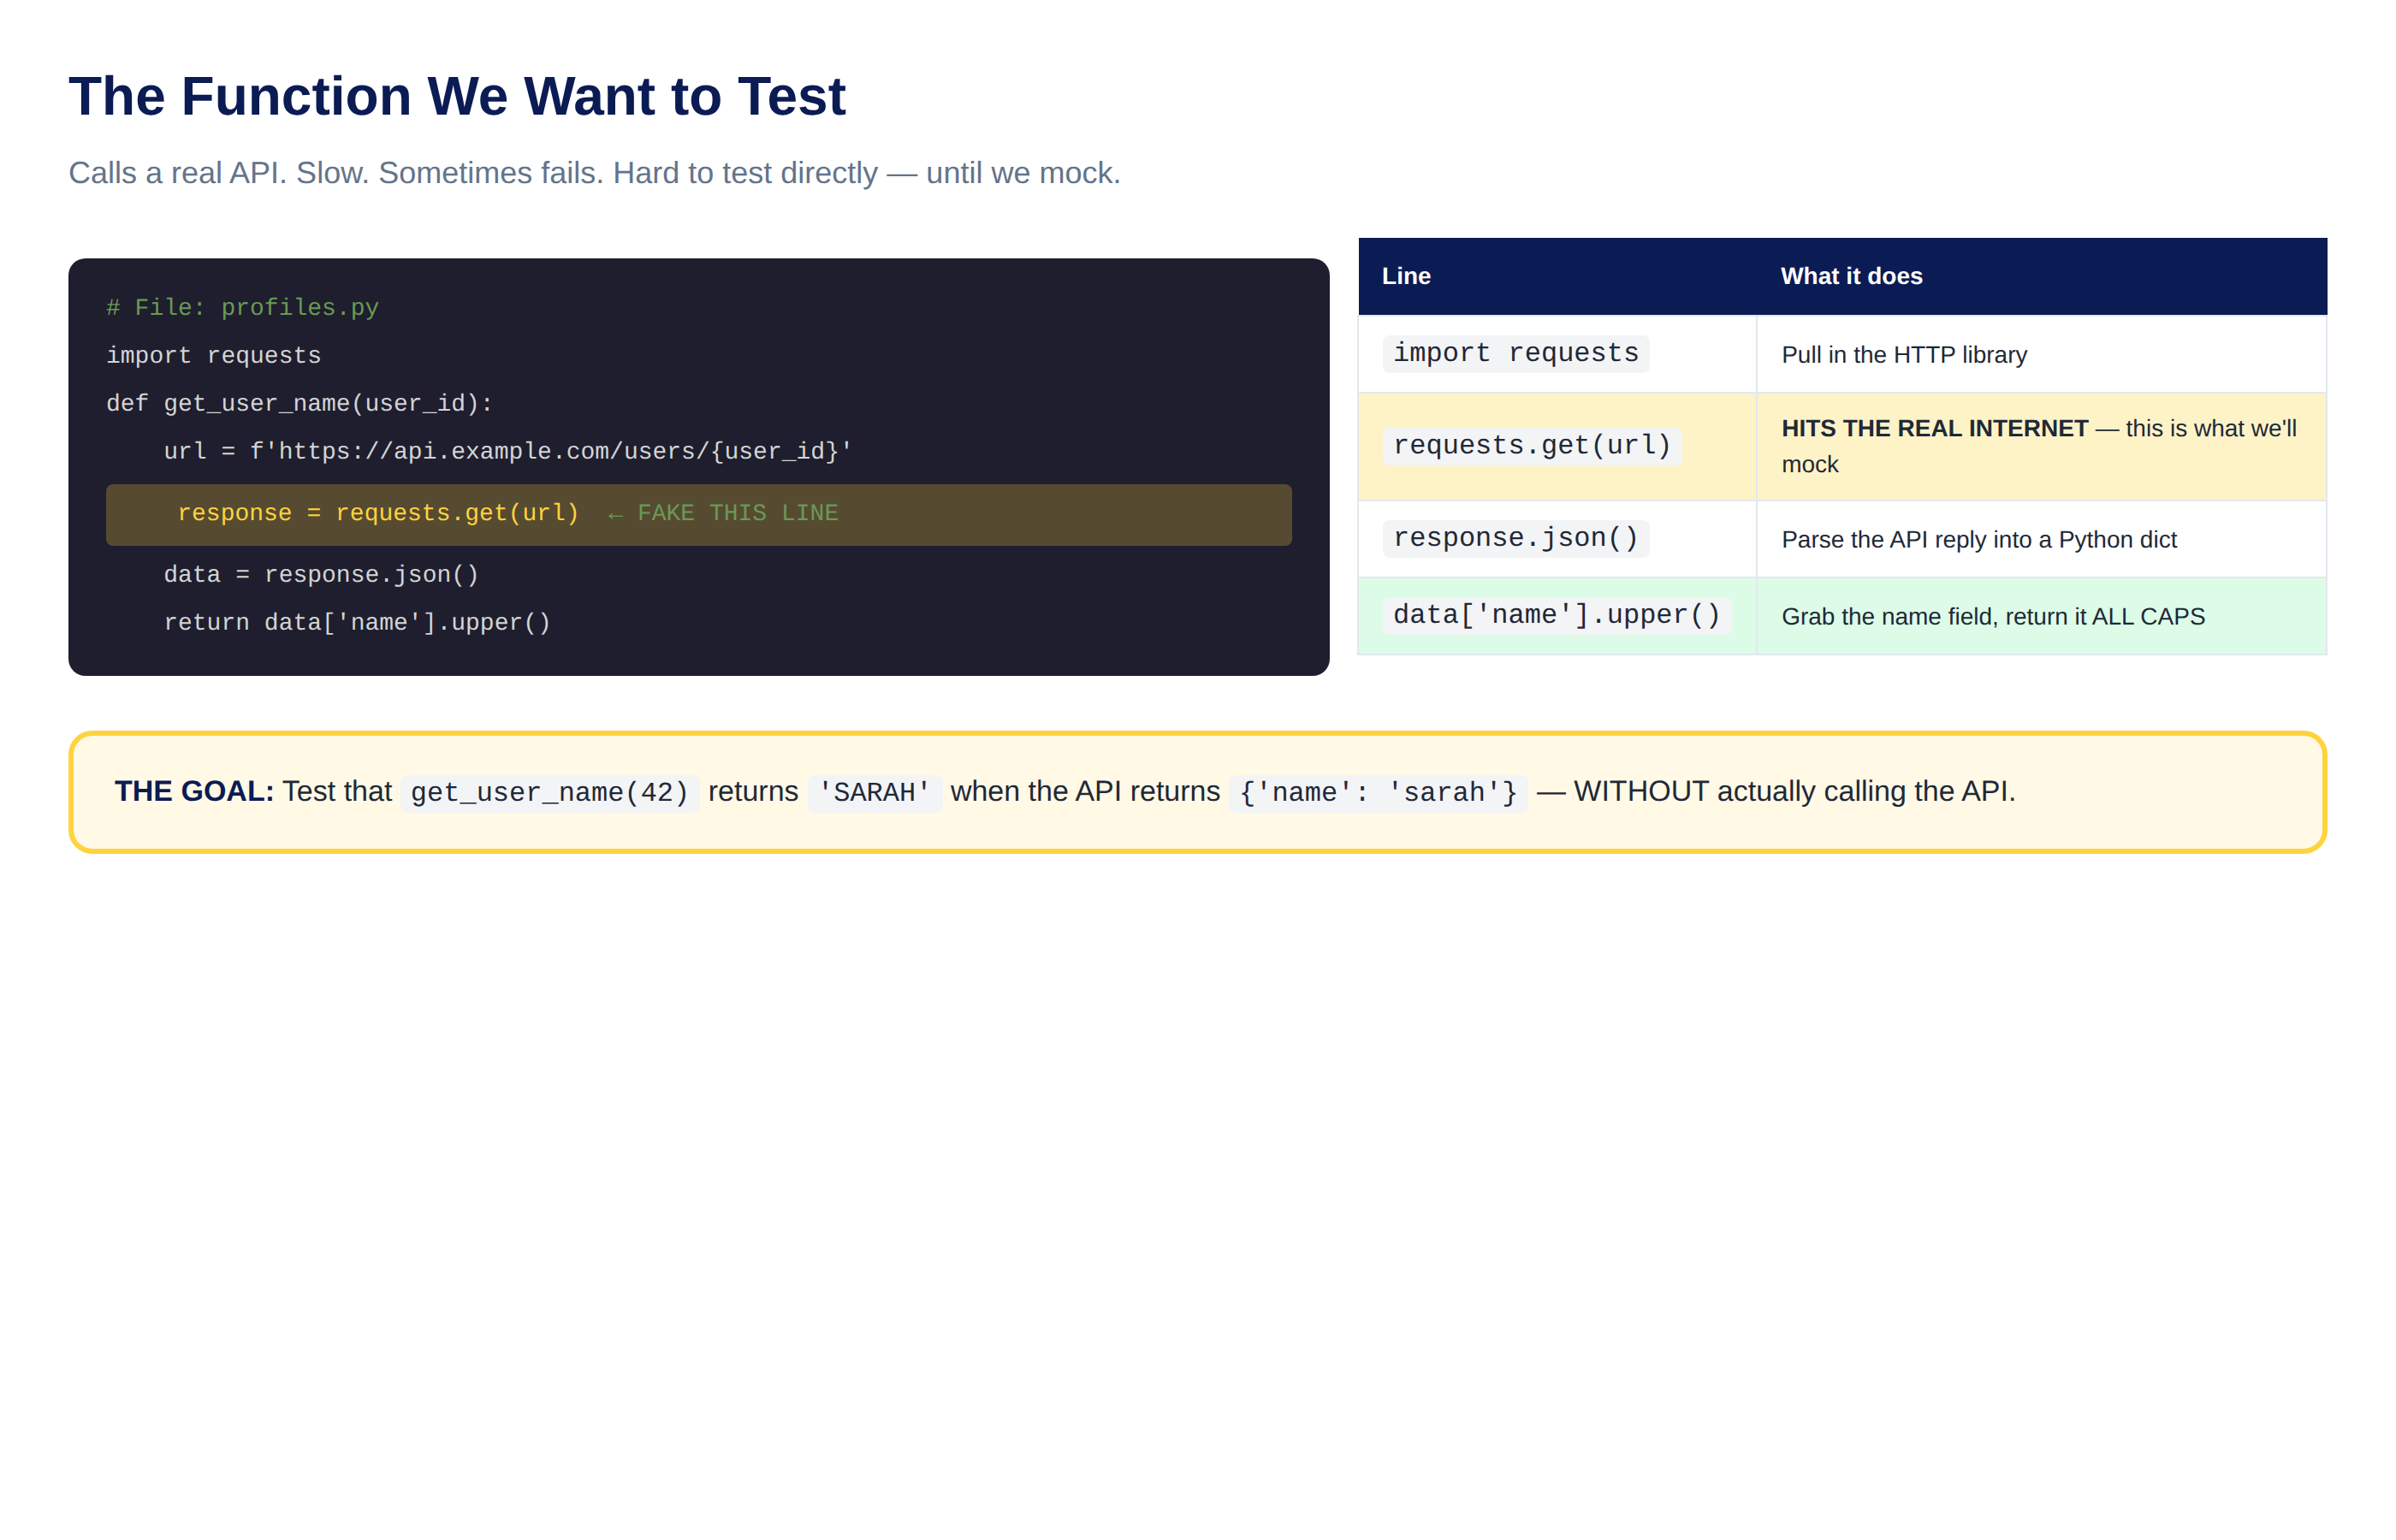Click the "import requests" chip in the table
Viewport: 2396px width, 1540px height.
coord(1515,354)
